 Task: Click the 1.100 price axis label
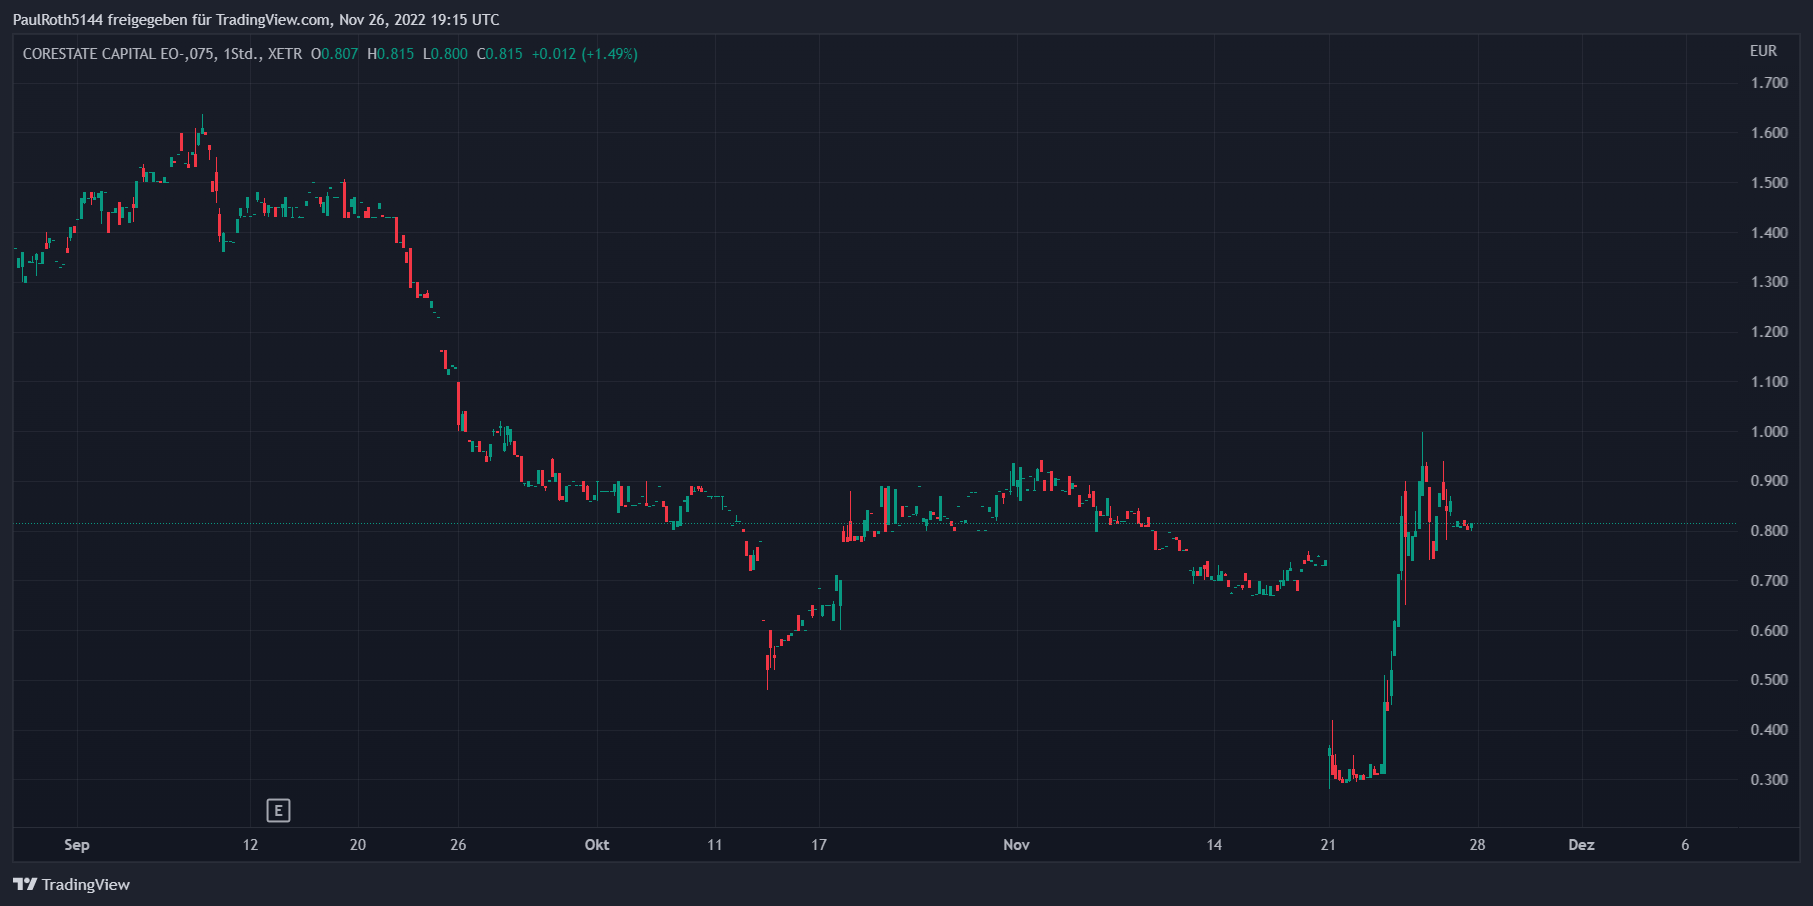point(1769,382)
